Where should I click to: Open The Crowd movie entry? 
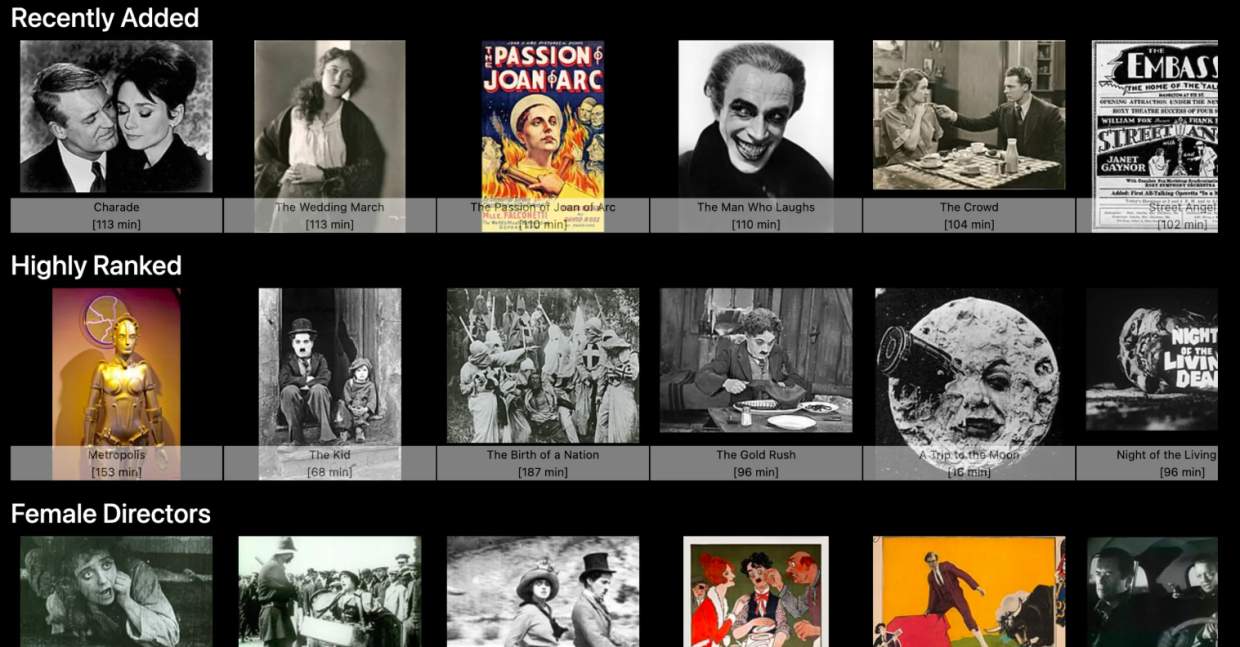point(966,115)
